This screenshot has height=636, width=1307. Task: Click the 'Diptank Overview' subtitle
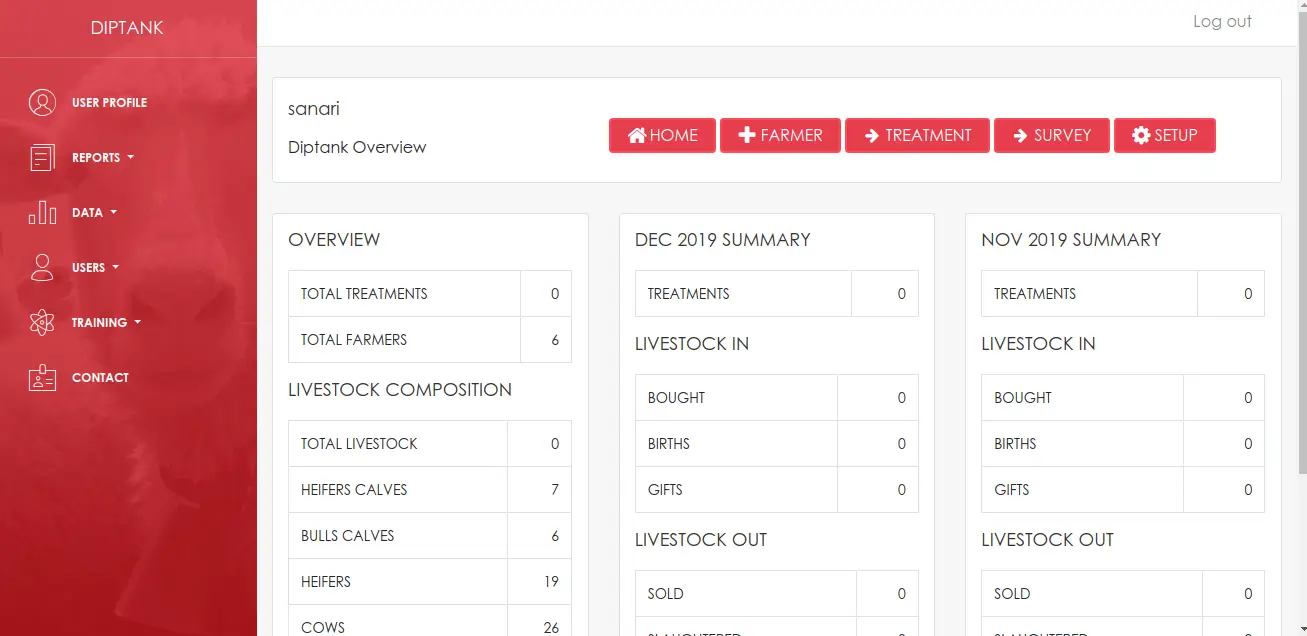coord(357,147)
